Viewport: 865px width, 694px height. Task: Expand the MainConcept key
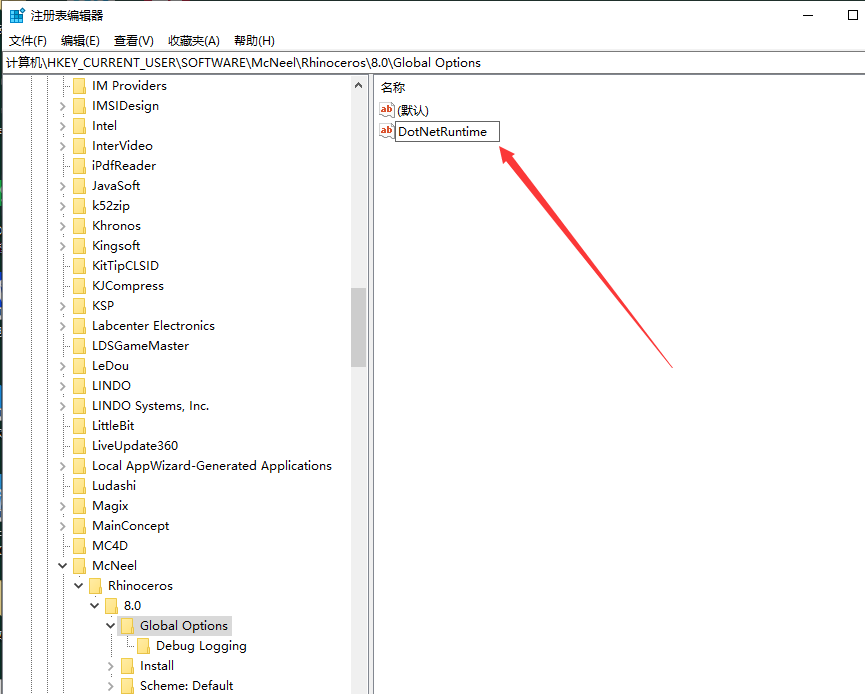coord(62,526)
